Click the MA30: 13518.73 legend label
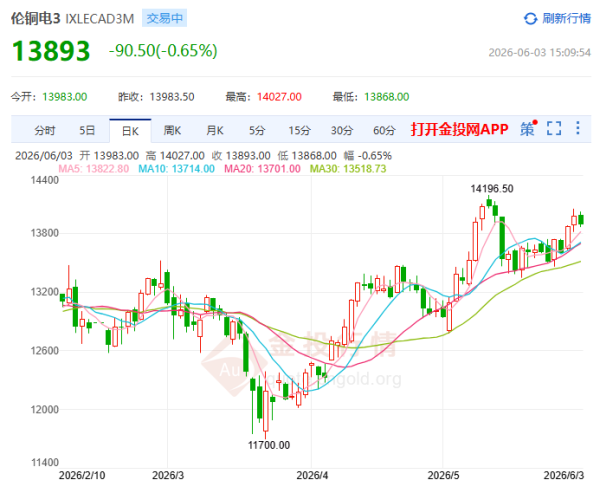The width and height of the screenshot is (600, 480). click(348, 169)
